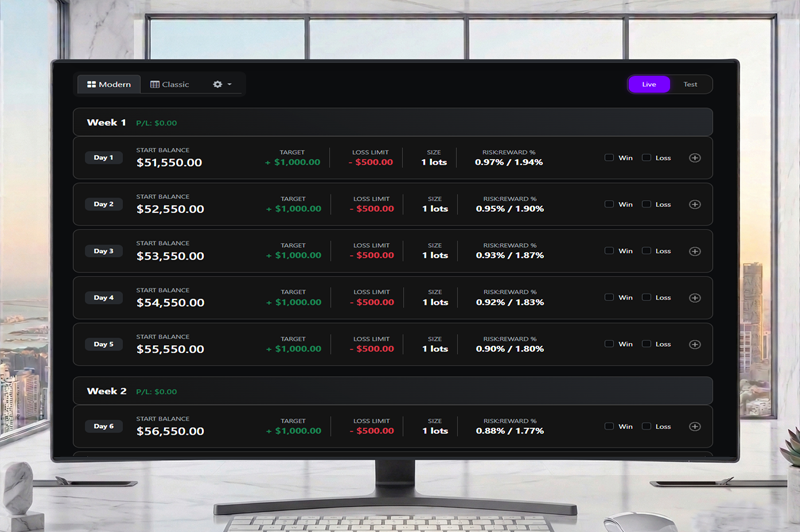This screenshot has height=532, width=800.
Task: Click Day 1 loss limit - $500.00
Action: click(371, 162)
